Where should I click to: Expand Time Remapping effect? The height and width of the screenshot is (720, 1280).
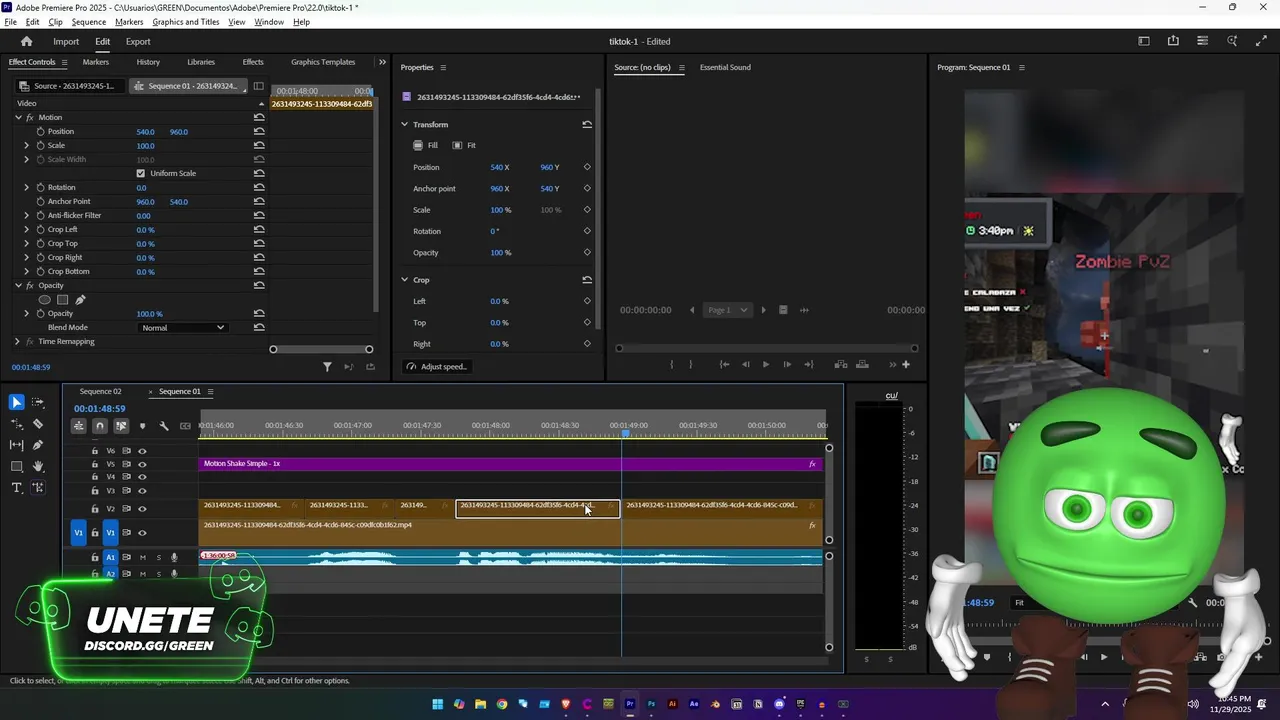tap(17, 341)
